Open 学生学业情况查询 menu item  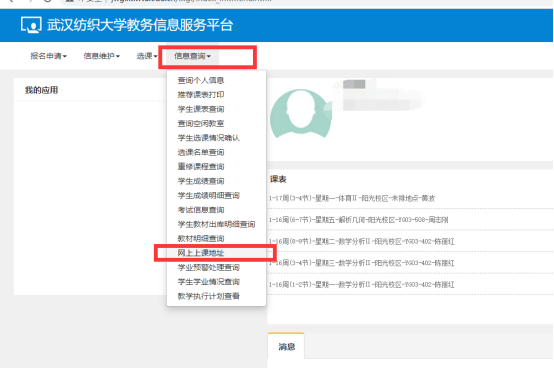pyautogui.click(x=208, y=282)
